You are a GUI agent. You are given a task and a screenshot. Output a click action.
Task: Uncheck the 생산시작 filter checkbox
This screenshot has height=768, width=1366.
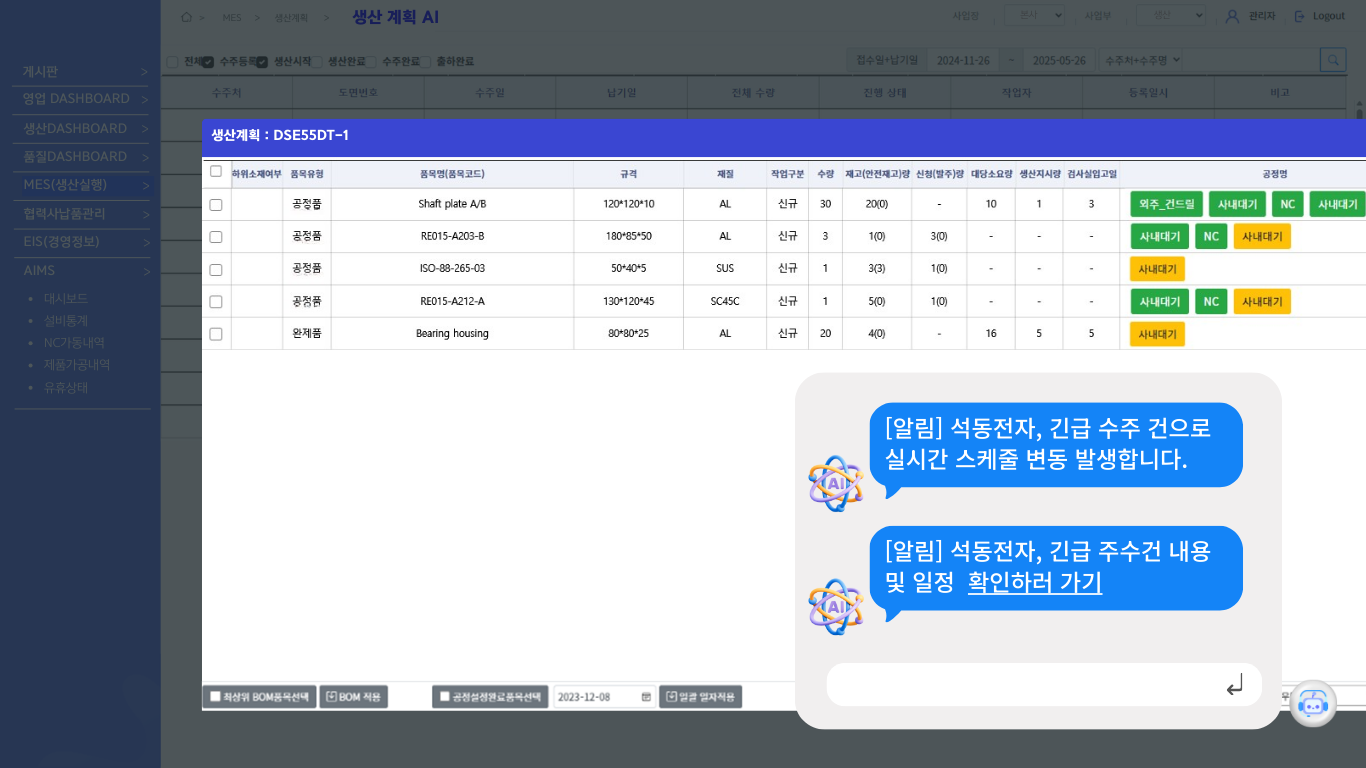point(262,61)
